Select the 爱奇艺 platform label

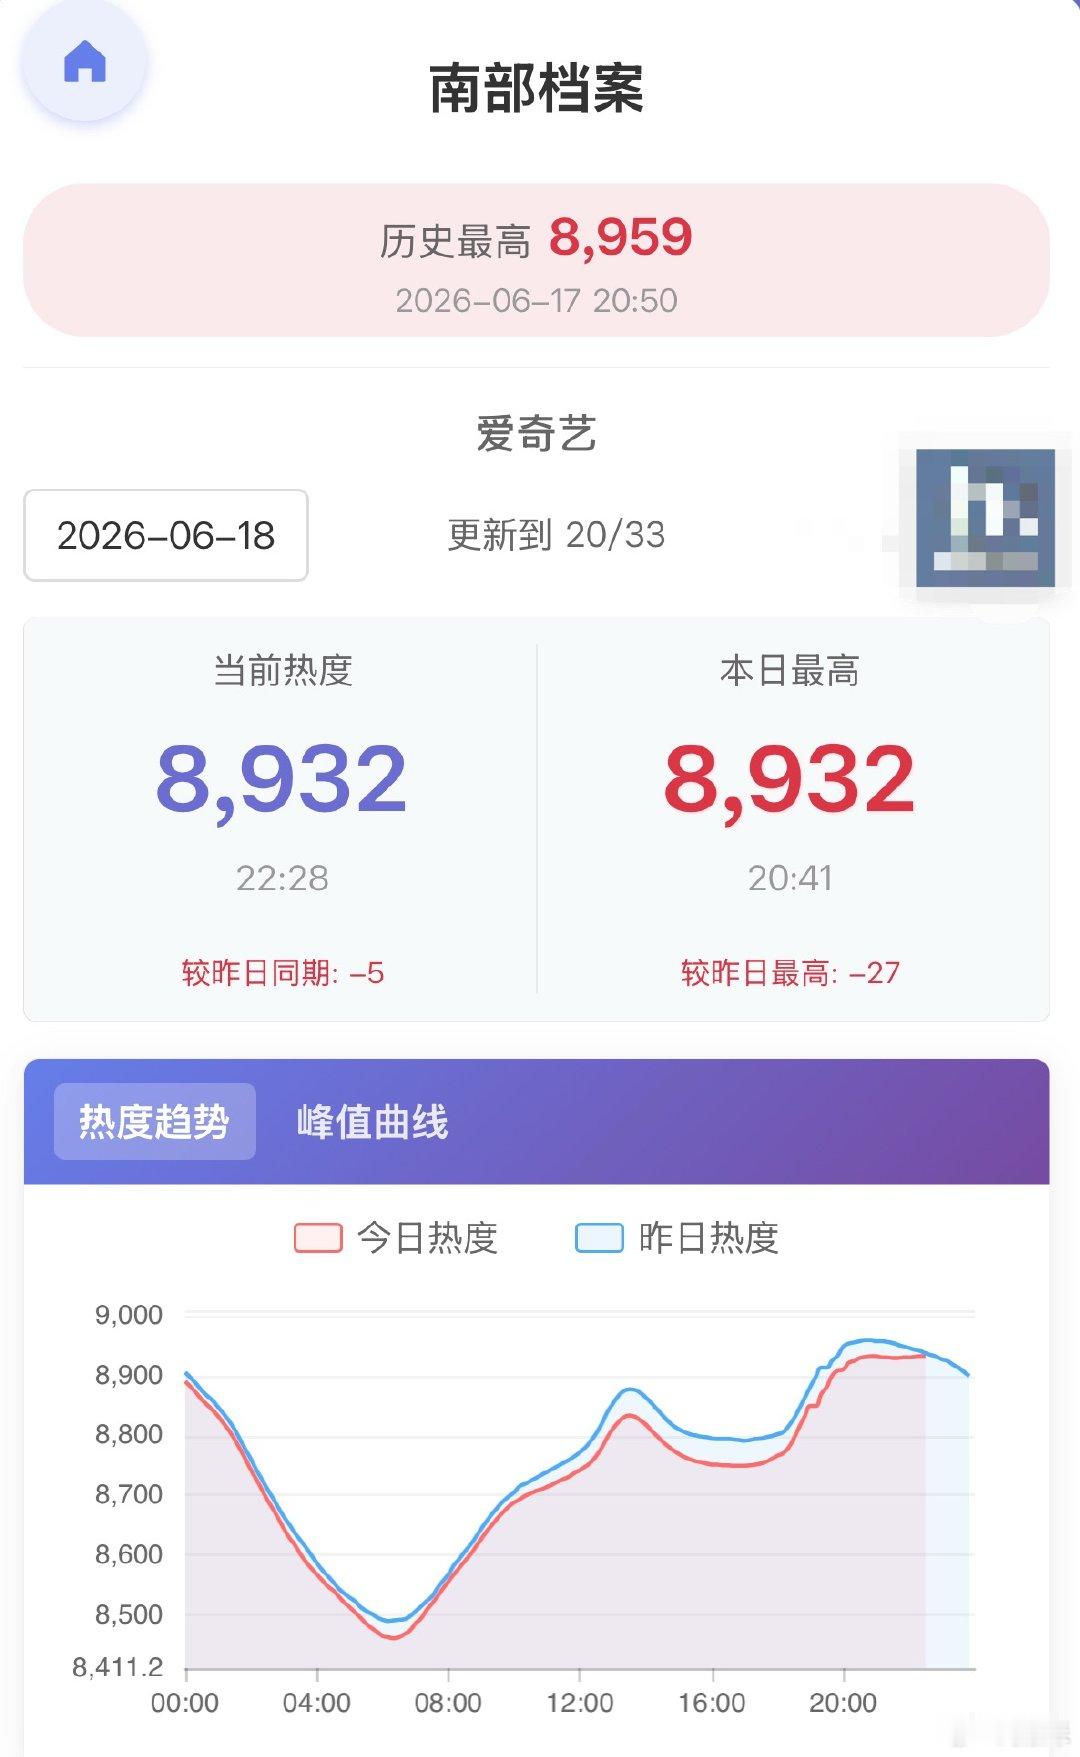point(536,433)
